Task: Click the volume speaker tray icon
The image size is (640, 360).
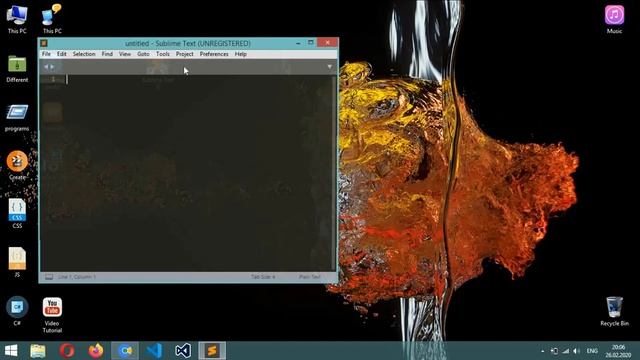Action: (x=576, y=351)
